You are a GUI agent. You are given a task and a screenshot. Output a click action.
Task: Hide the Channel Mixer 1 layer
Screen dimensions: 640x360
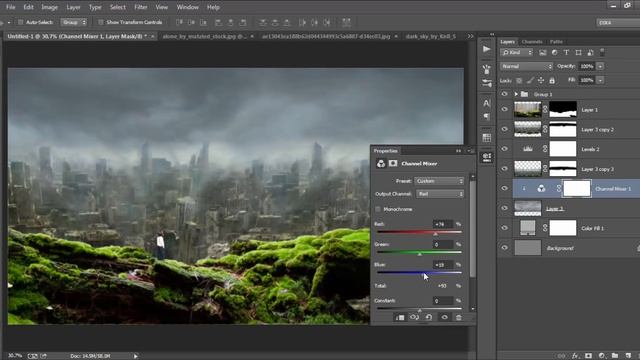click(x=505, y=188)
